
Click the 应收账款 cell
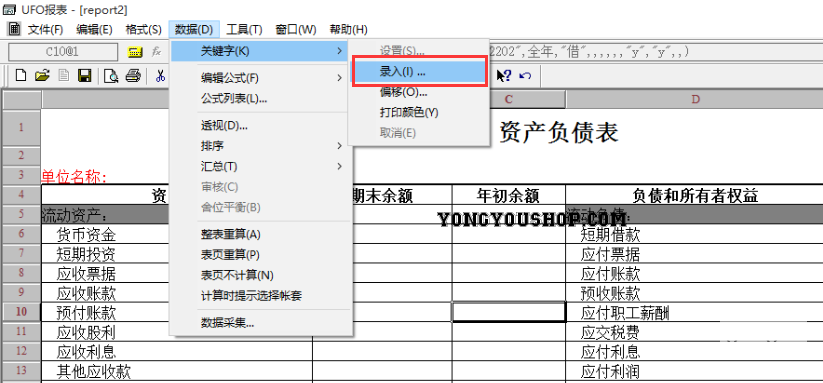[x=86, y=293]
